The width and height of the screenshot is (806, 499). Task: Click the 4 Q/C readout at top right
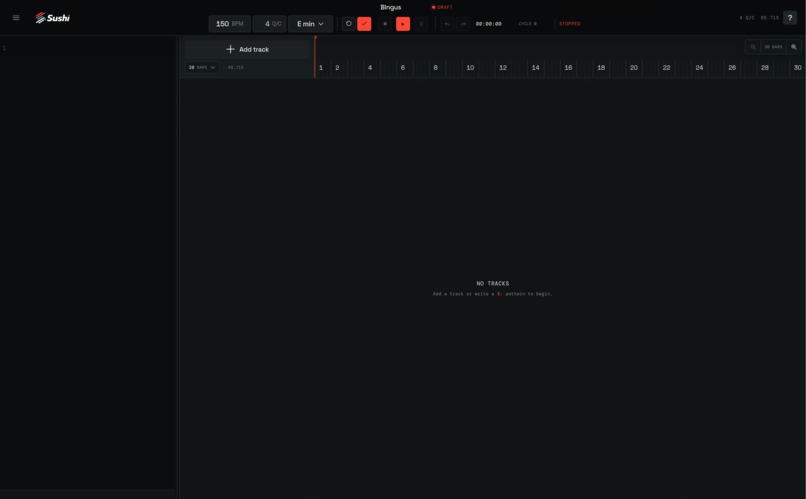[747, 17]
